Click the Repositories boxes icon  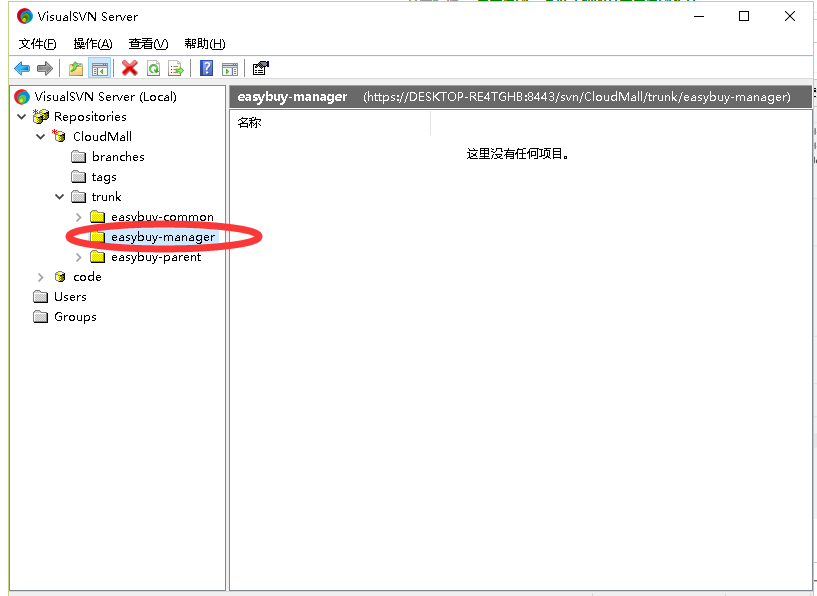(x=41, y=116)
